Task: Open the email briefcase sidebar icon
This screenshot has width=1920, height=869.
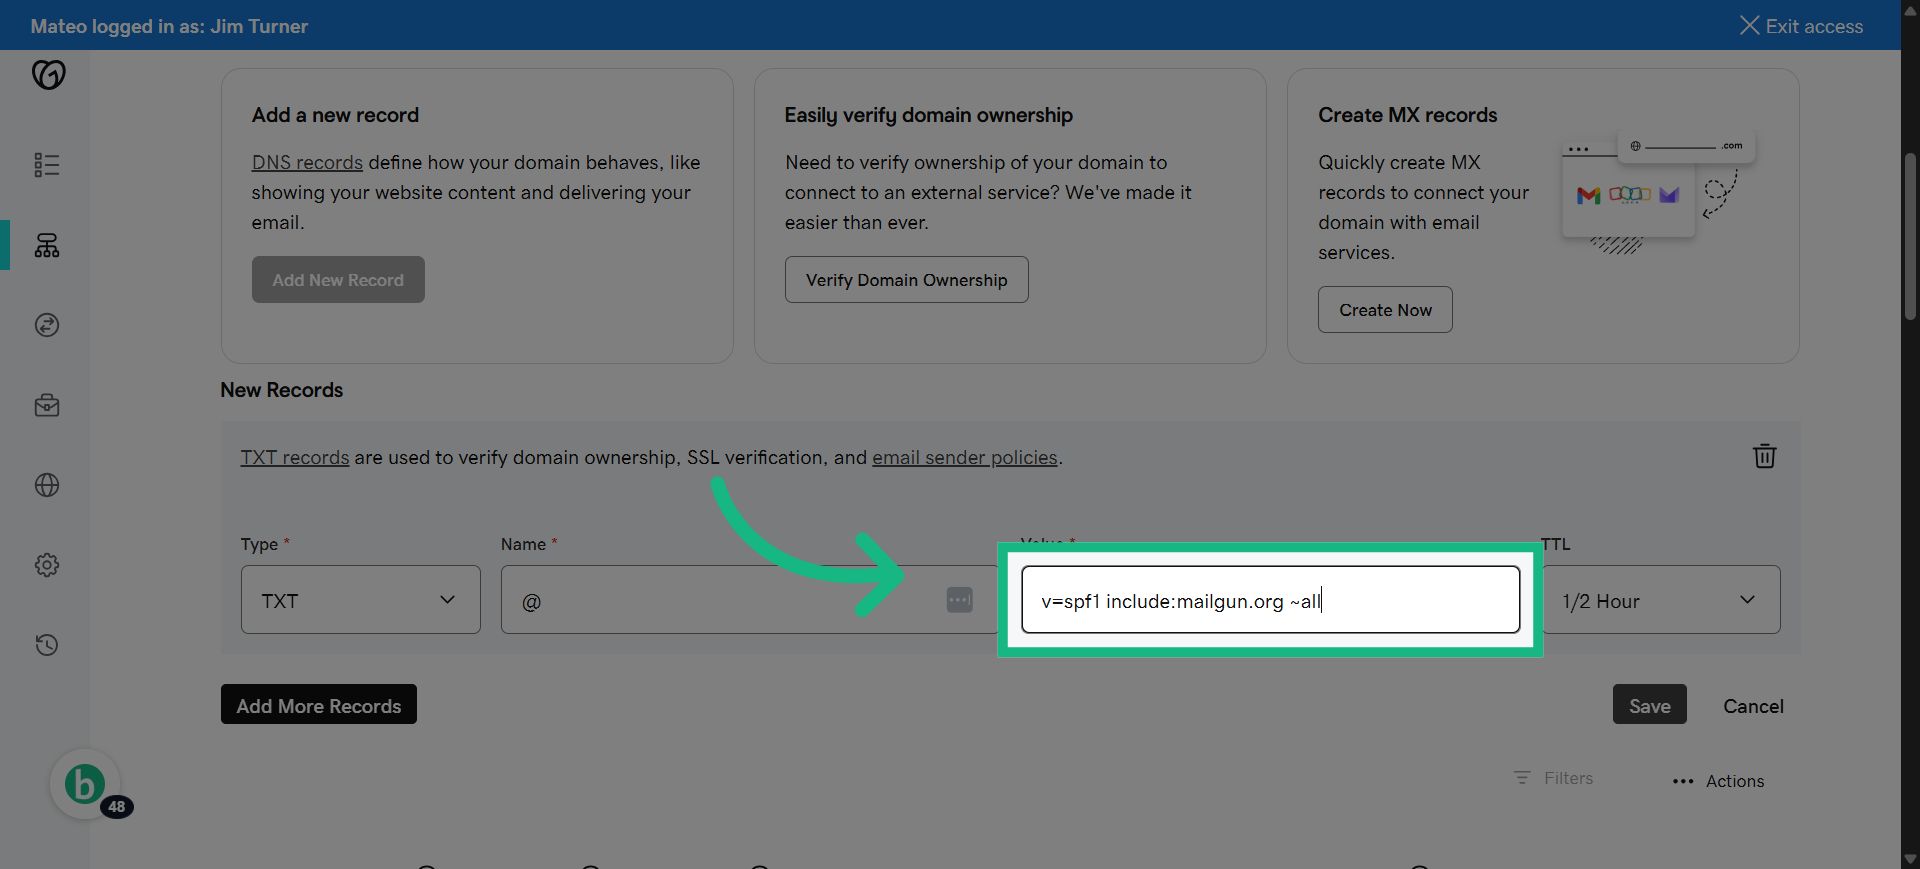Action: click(x=47, y=405)
